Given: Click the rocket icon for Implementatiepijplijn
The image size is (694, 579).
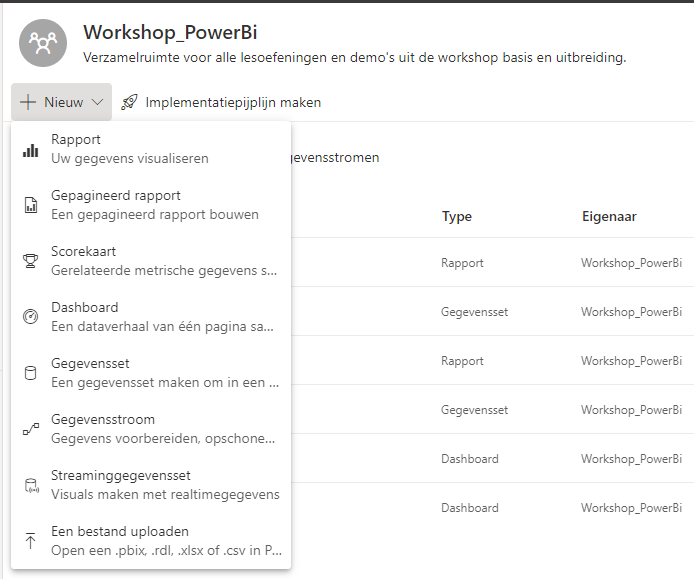Looking at the screenshot, I should click(x=129, y=102).
